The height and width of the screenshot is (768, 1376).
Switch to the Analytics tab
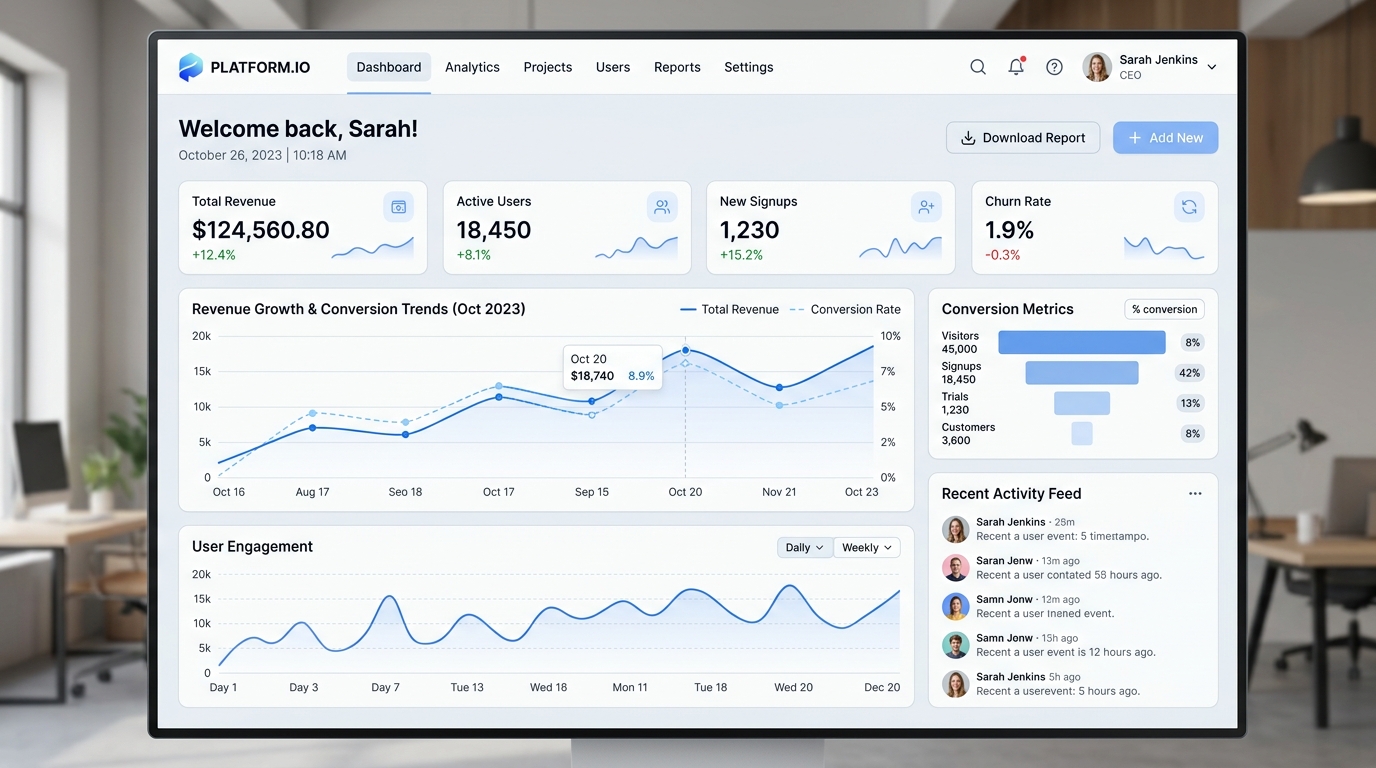tap(472, 67)
